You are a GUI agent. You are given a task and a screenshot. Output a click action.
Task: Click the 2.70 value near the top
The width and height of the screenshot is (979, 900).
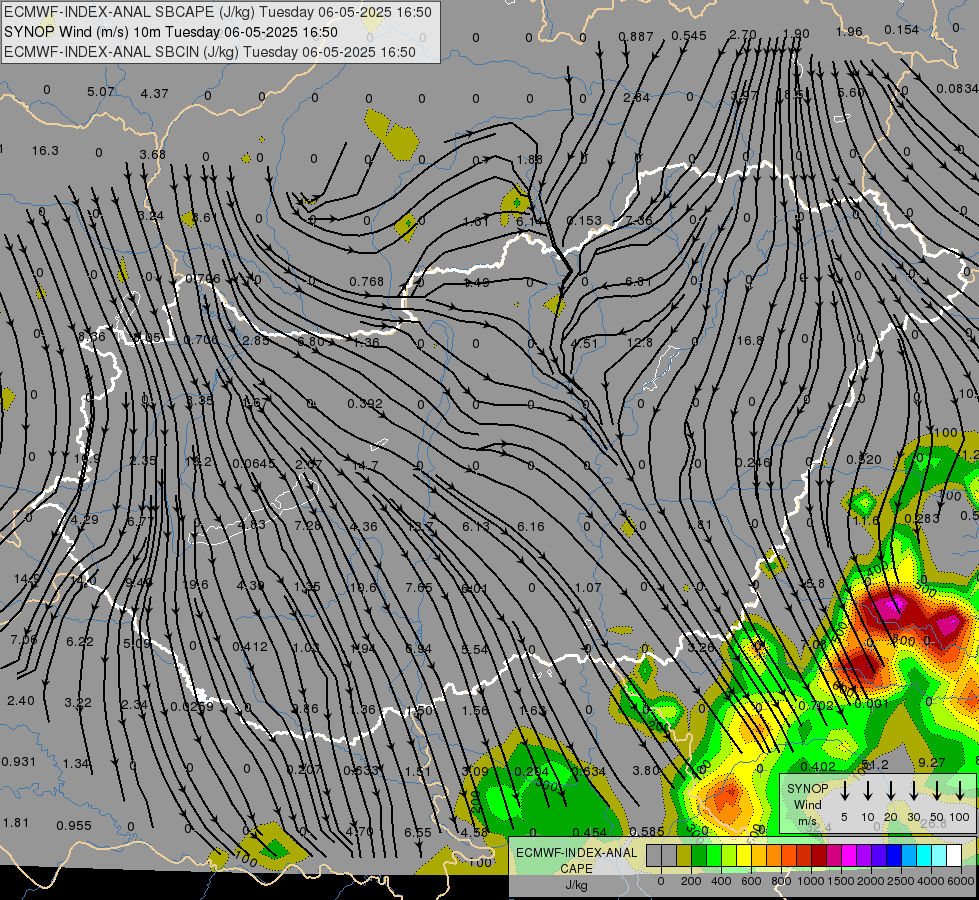pos(743,34)
